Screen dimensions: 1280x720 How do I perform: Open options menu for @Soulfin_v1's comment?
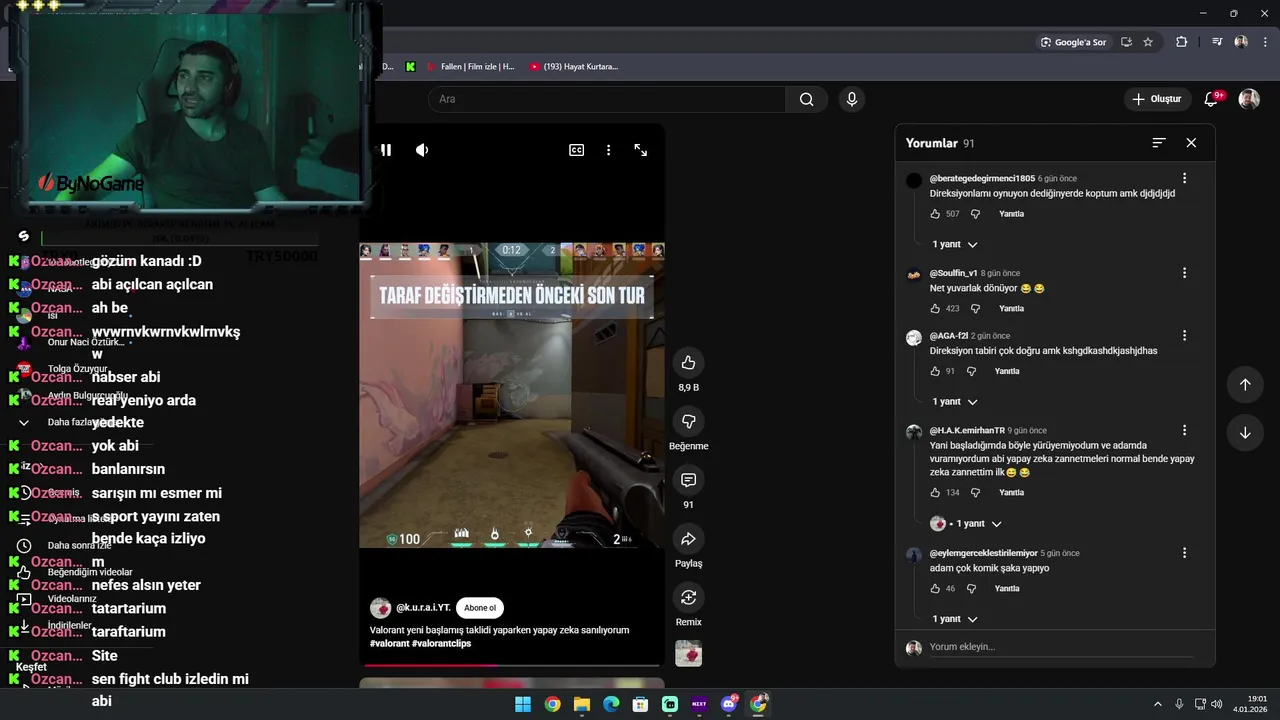[x=1185, y=273]
